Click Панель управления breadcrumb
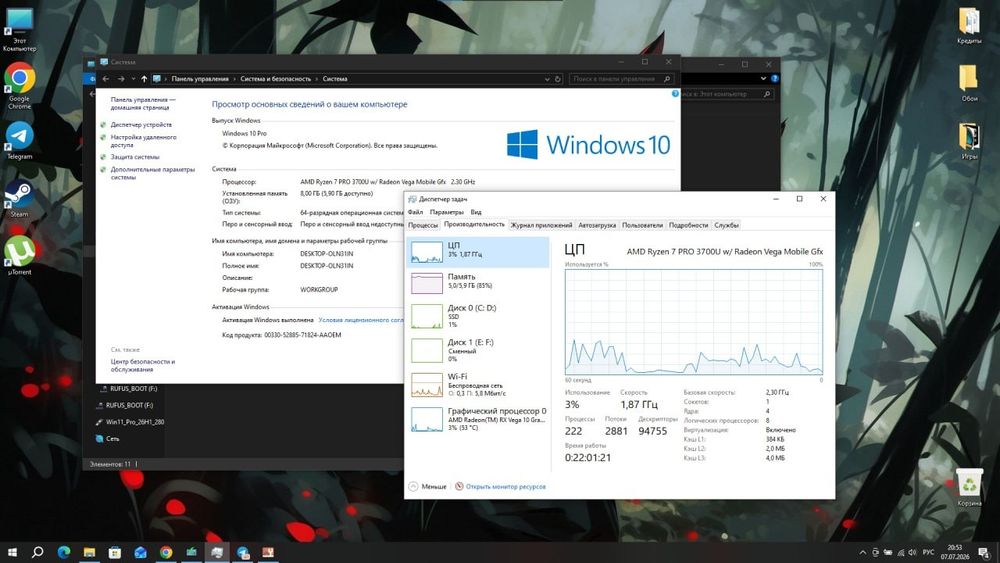This screenshot has width=1000, height=563. (x=200, y=79)
